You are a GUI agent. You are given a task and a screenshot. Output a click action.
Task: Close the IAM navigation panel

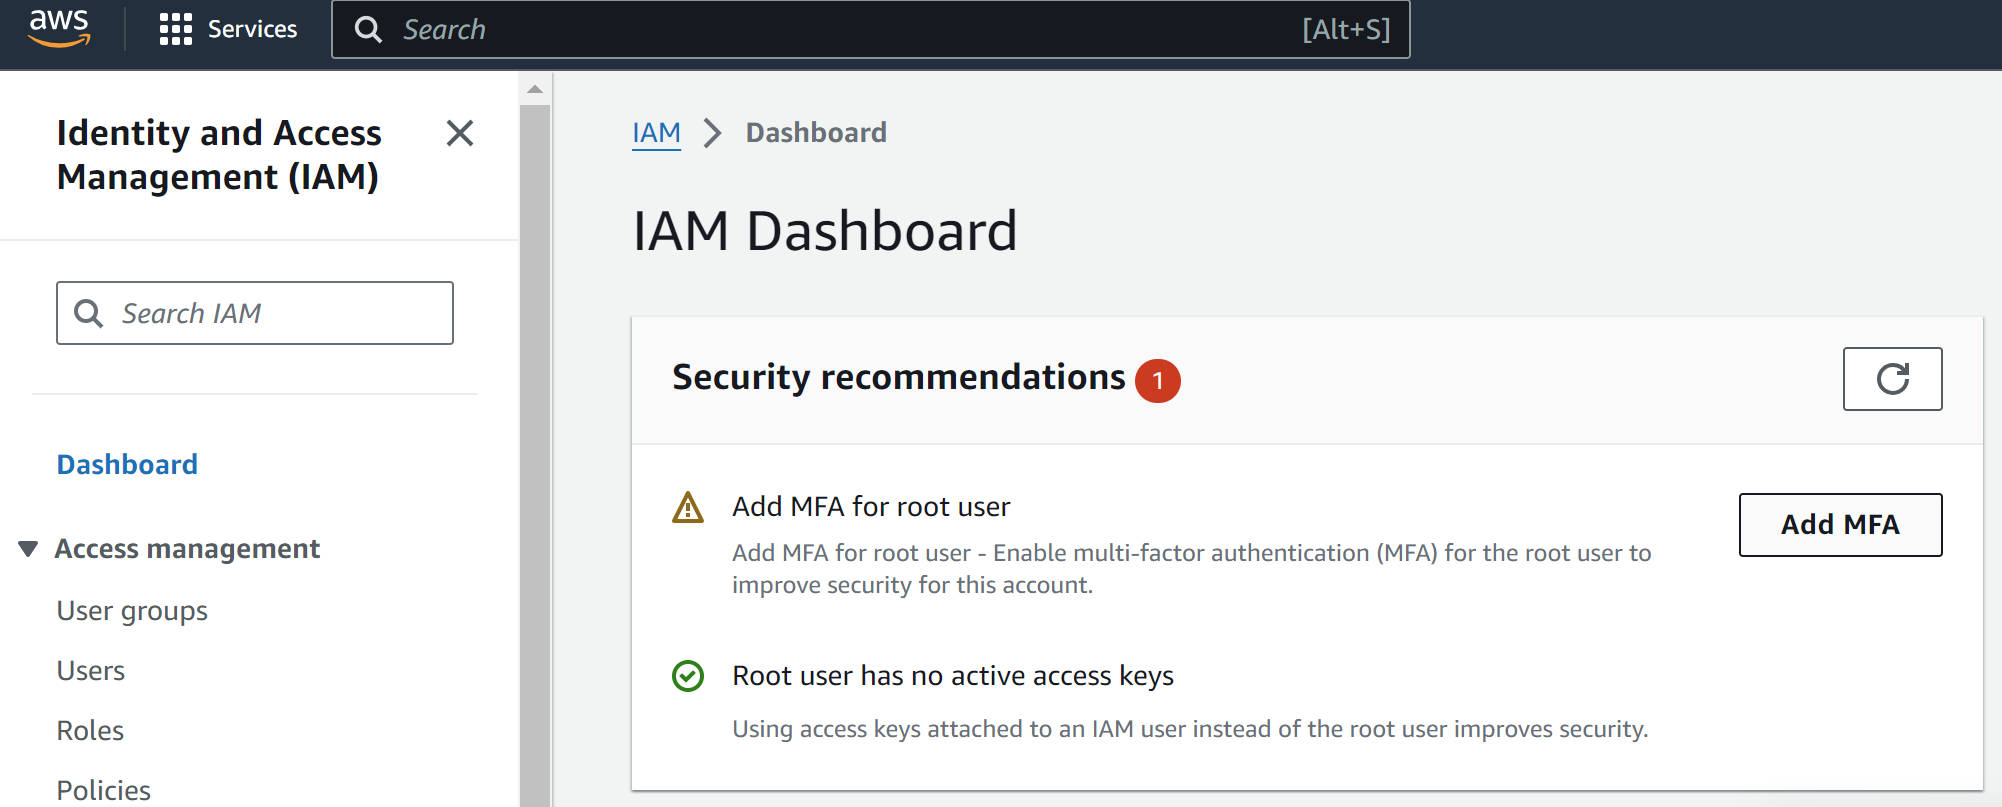pyautogui.click(x=460, y=133)
